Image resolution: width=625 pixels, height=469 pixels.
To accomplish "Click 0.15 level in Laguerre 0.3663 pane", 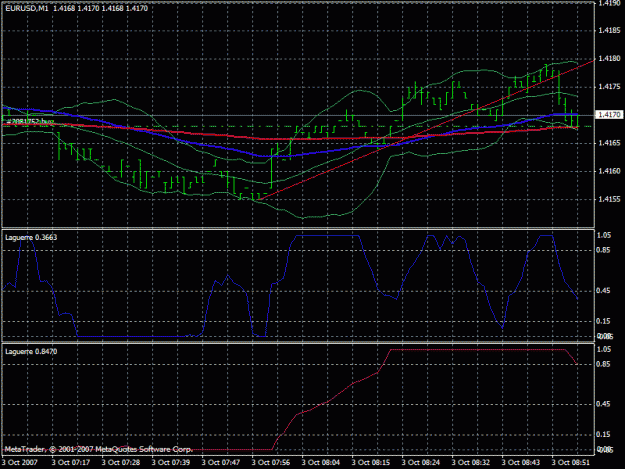I will coord(603,321).
